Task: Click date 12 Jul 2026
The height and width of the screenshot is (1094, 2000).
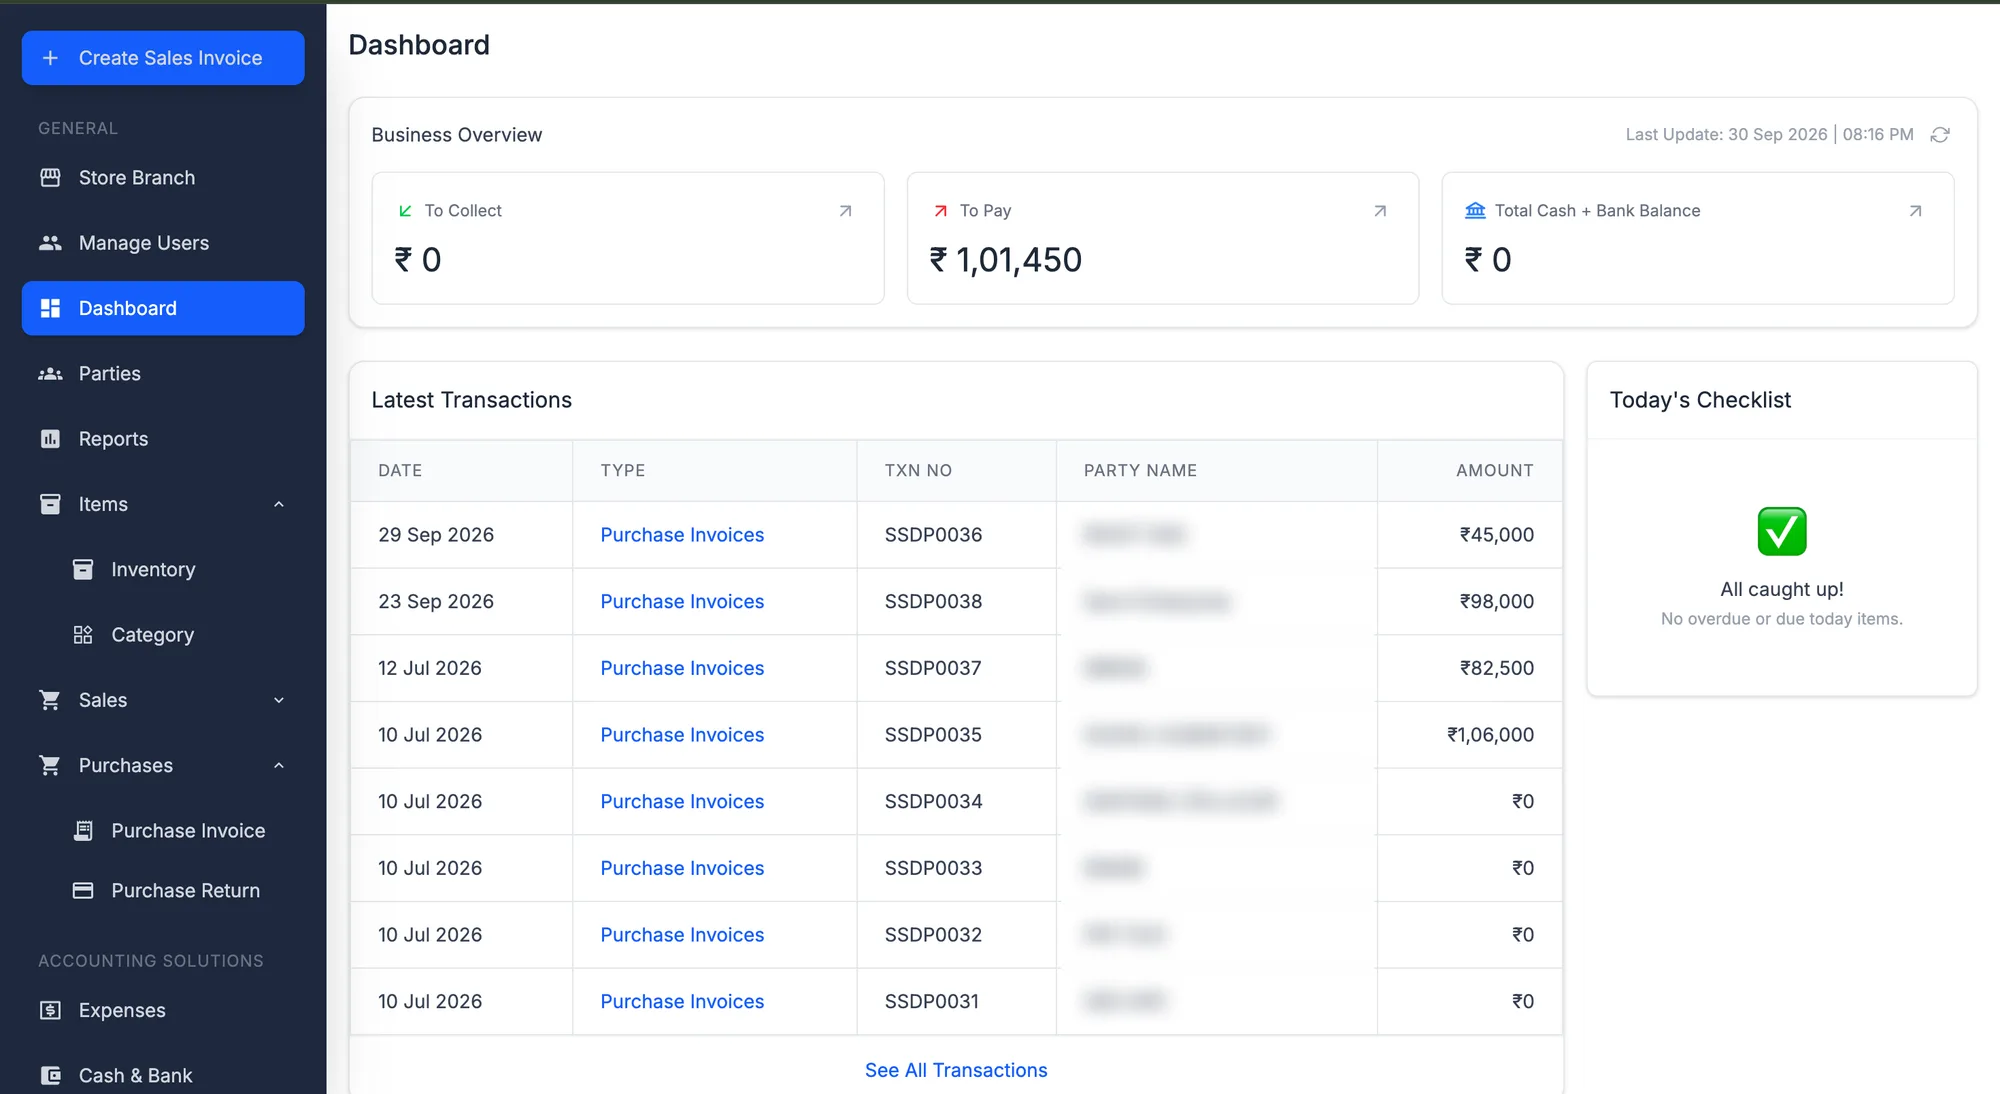Action: pos(430,668)
